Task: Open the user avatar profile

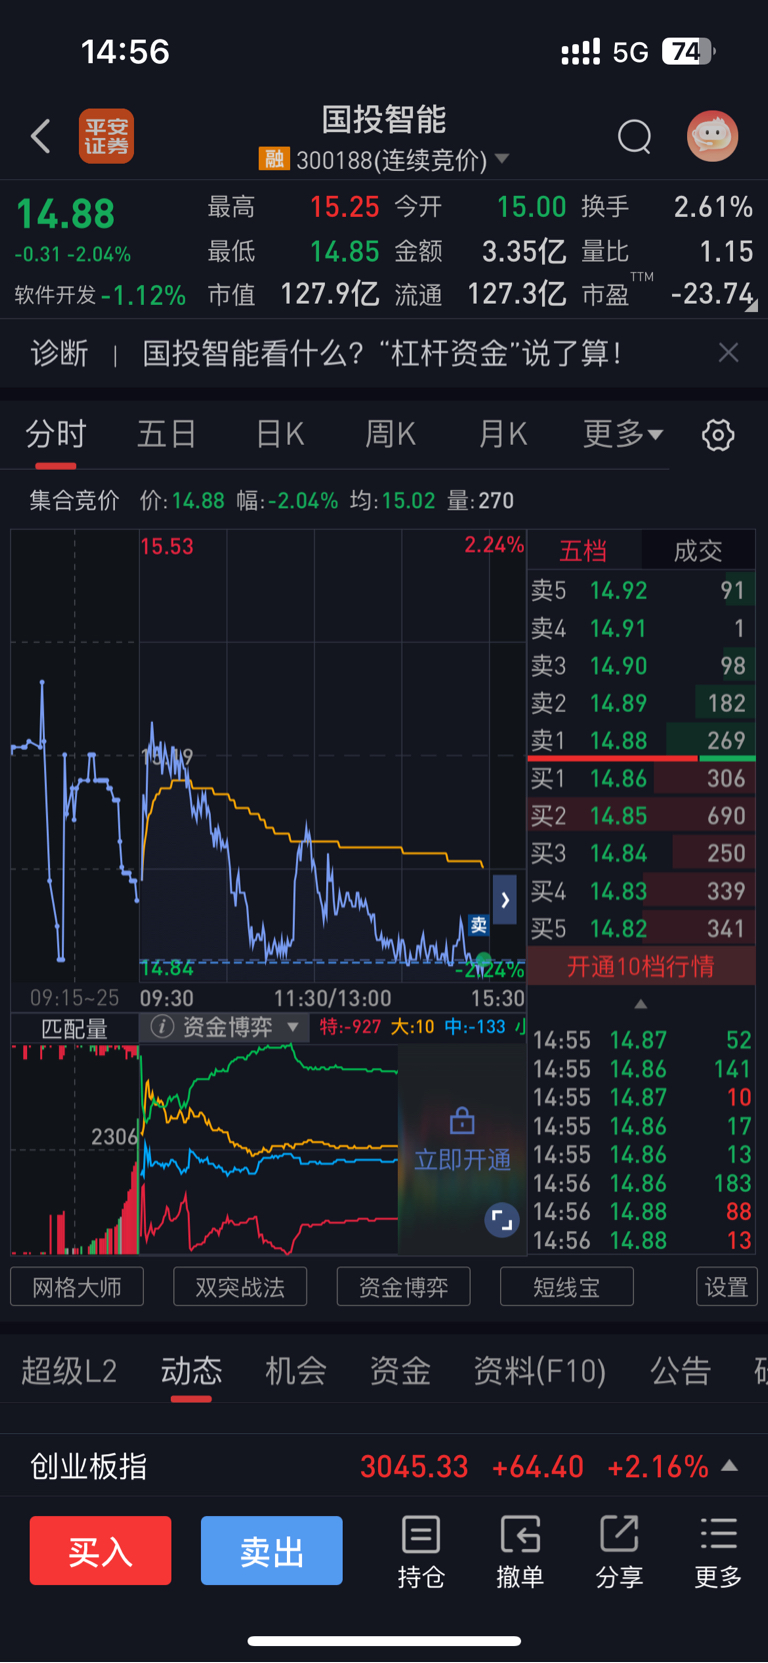Action: (x=713, y=136)
